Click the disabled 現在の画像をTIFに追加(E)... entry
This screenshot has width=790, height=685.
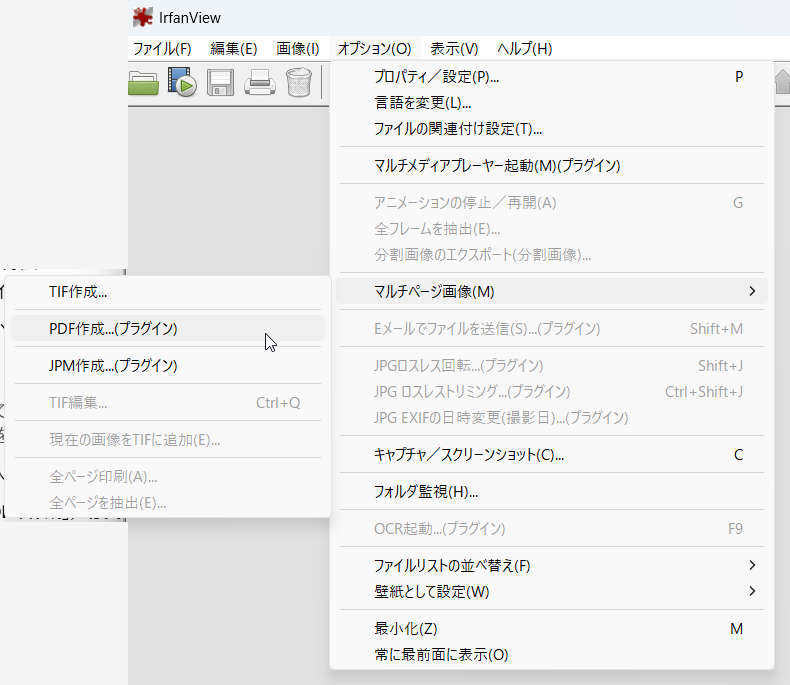[168, 440]
